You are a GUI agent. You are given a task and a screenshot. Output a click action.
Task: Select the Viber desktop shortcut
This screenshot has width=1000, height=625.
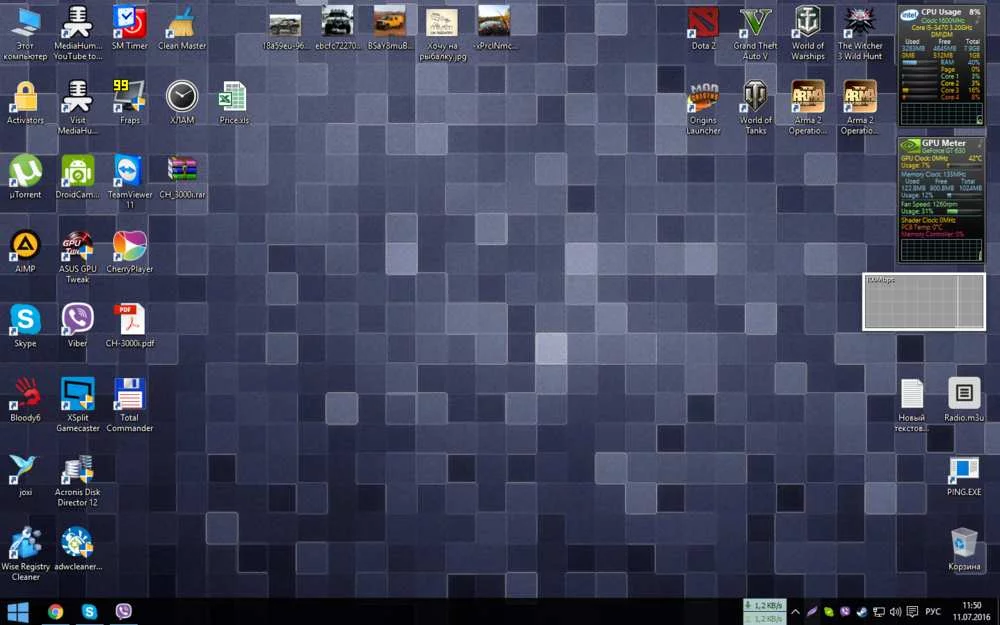click(x=78, y=326)
